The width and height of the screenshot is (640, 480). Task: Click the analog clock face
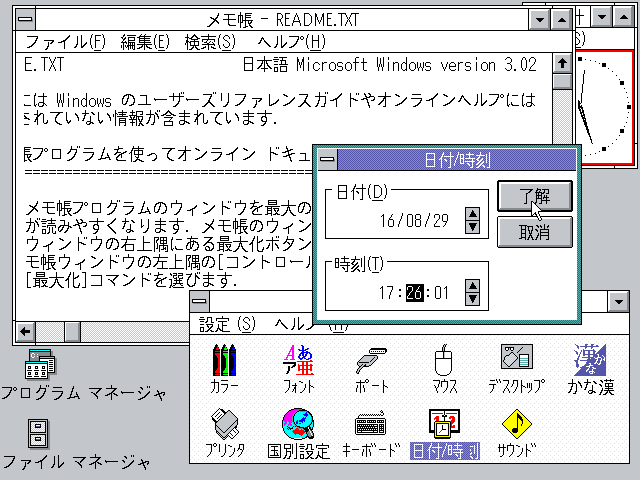(603, 107)
